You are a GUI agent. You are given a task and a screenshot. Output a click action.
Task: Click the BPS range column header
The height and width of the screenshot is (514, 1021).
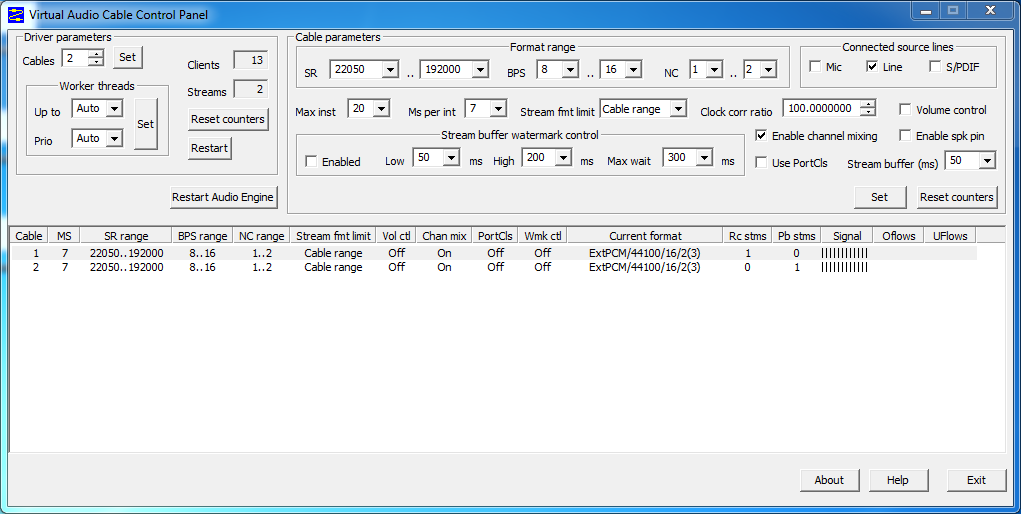tap(203, 236)
